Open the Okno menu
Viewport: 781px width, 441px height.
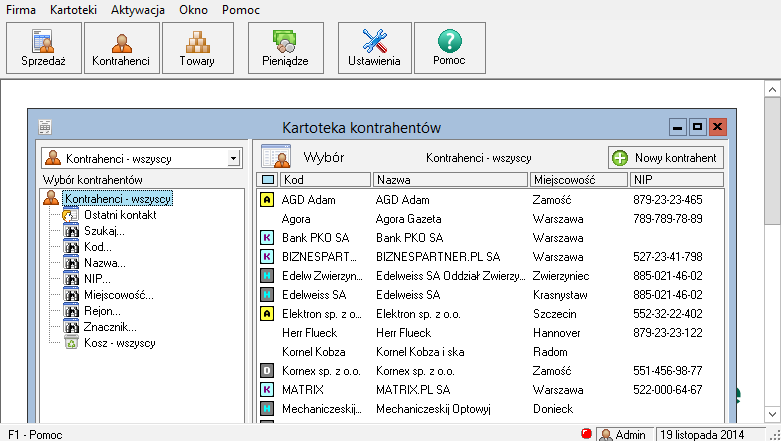coord(193,9)
